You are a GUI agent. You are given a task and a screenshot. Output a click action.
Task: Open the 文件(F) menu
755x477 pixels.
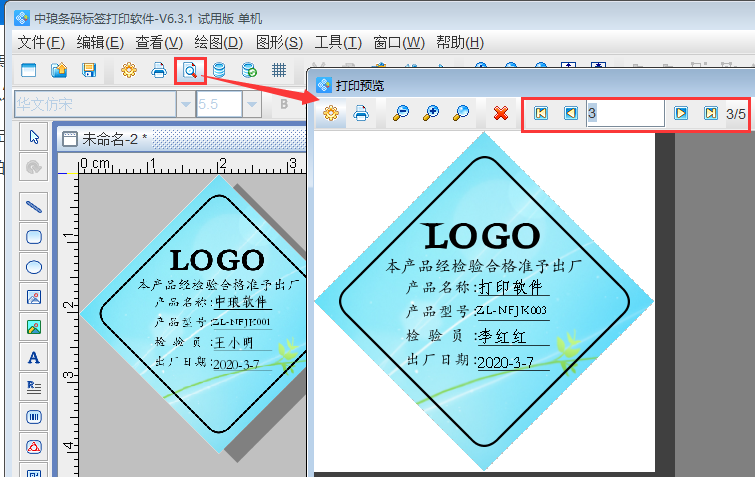[41, 42]
